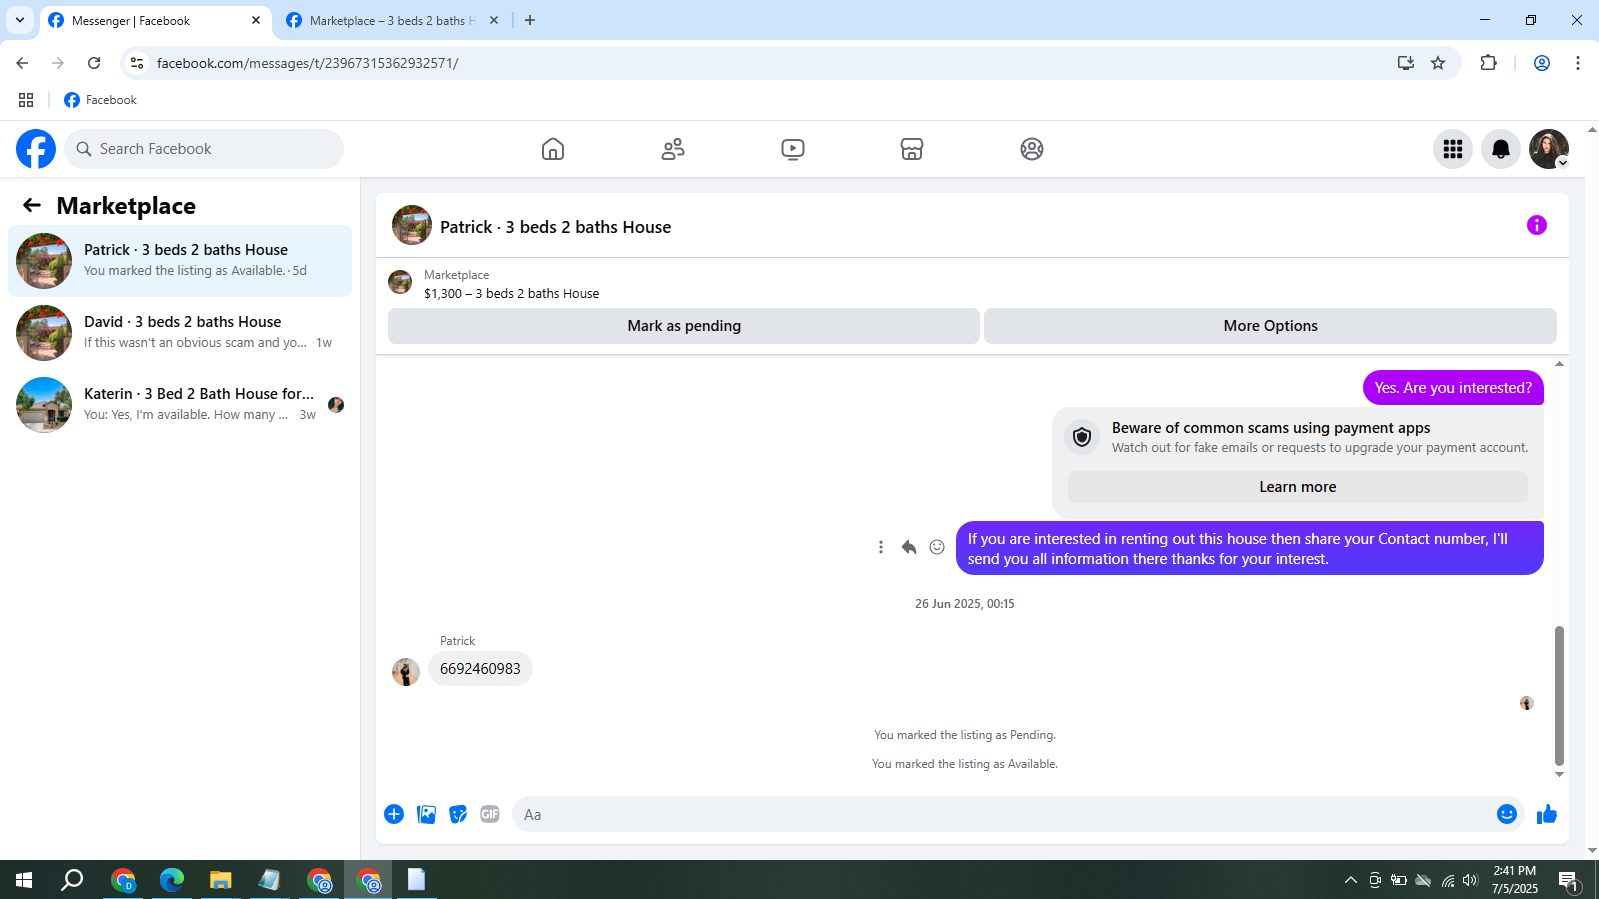Open the taskbar clock showing 2:41 PM
The image size is (1599, 899).
1515,880
